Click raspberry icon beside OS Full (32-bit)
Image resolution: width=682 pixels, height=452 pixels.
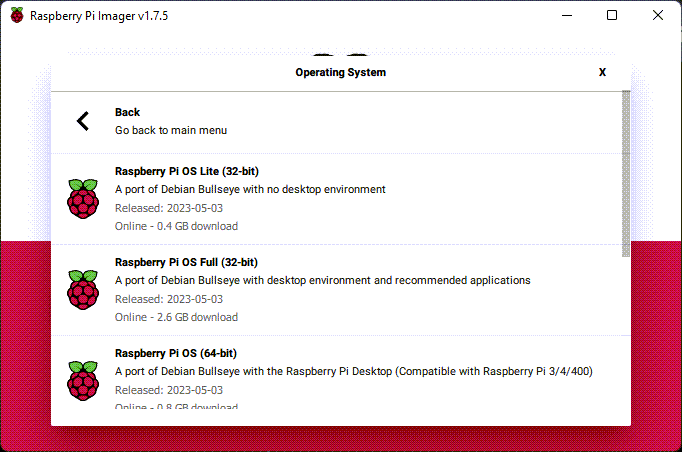(x=83, y=290)
